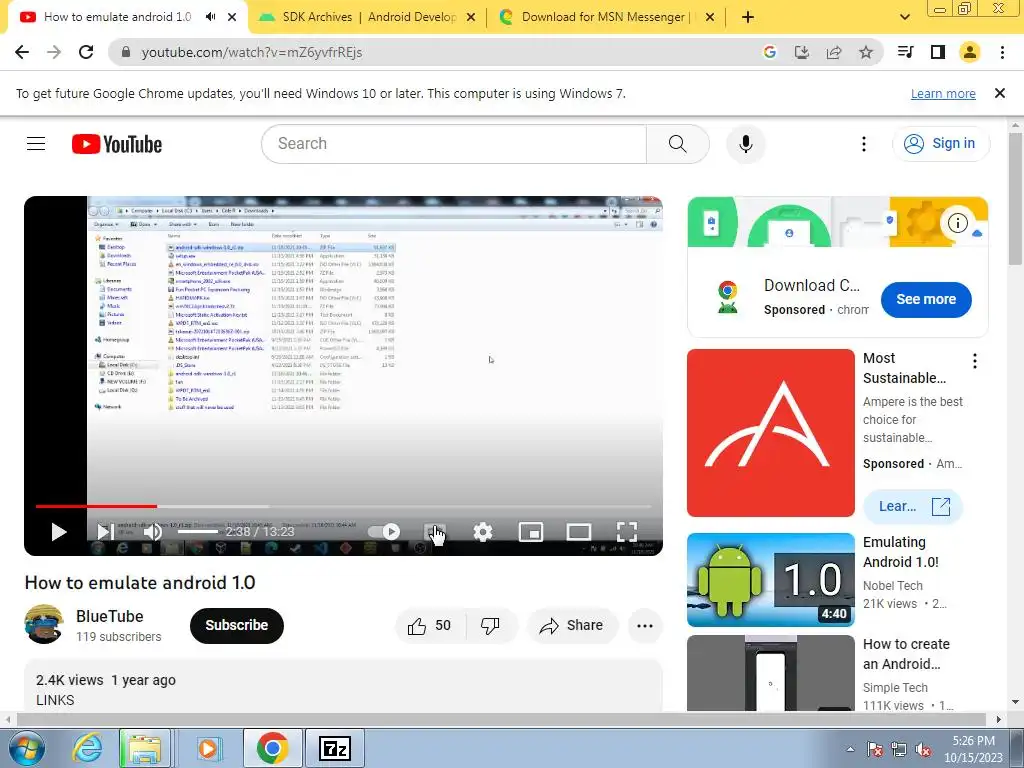
Task: Reload the current page
Action: (86, 52)
